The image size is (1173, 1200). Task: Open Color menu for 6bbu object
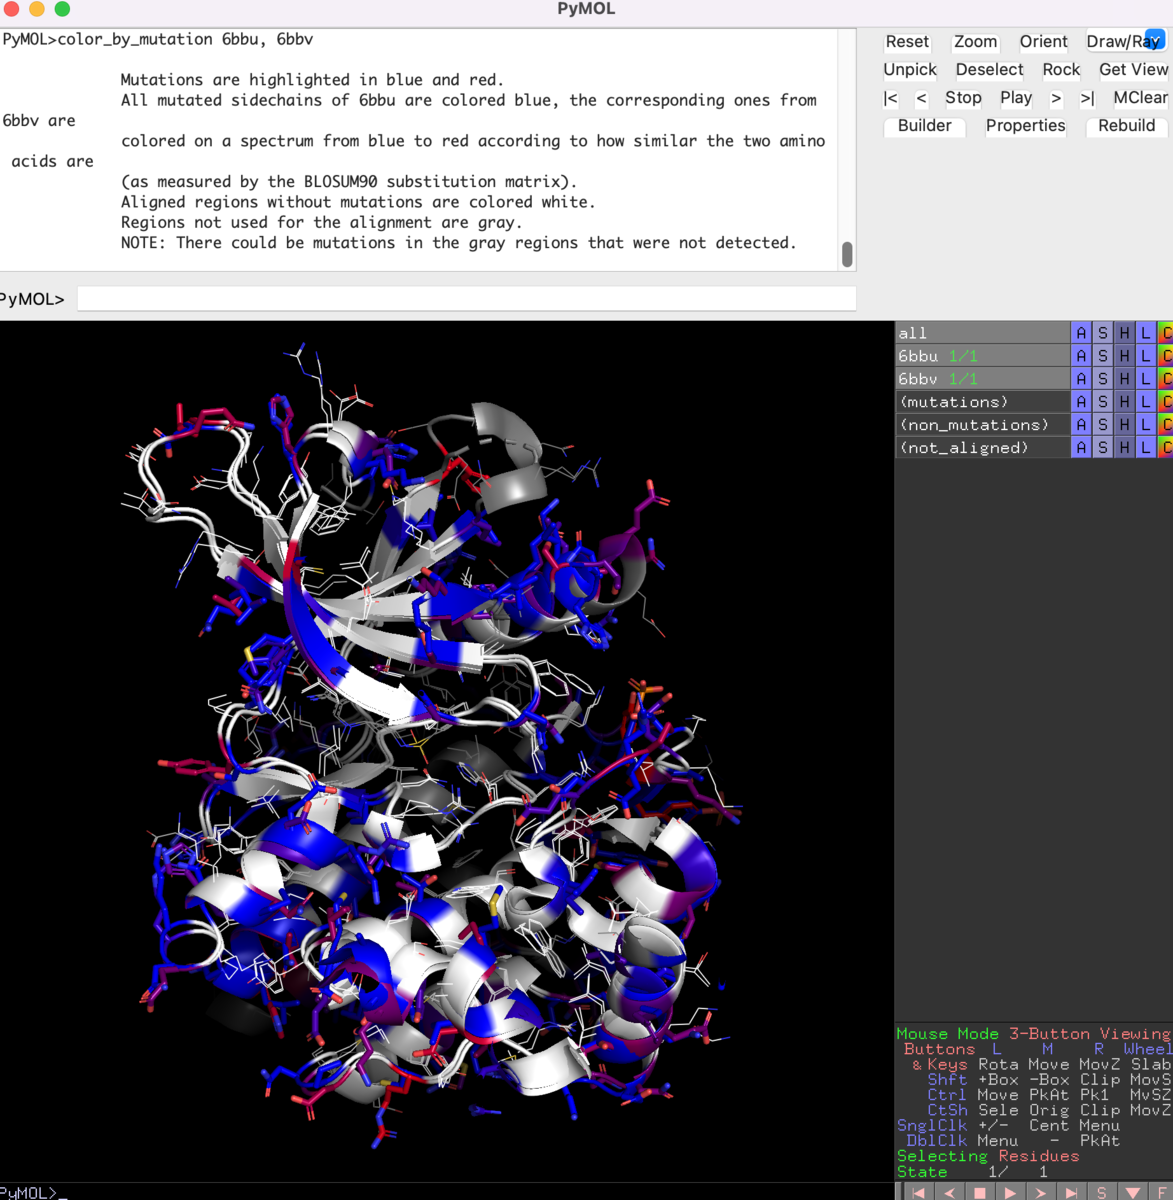coord(1165,356)
